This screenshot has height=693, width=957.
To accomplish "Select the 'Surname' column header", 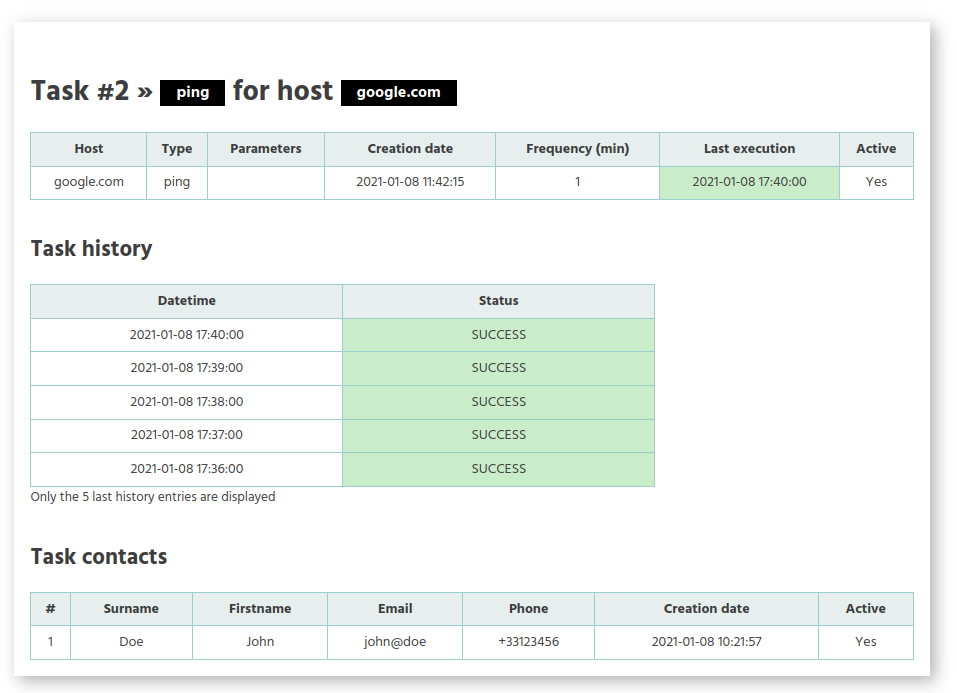I will [x=131, y=609].
